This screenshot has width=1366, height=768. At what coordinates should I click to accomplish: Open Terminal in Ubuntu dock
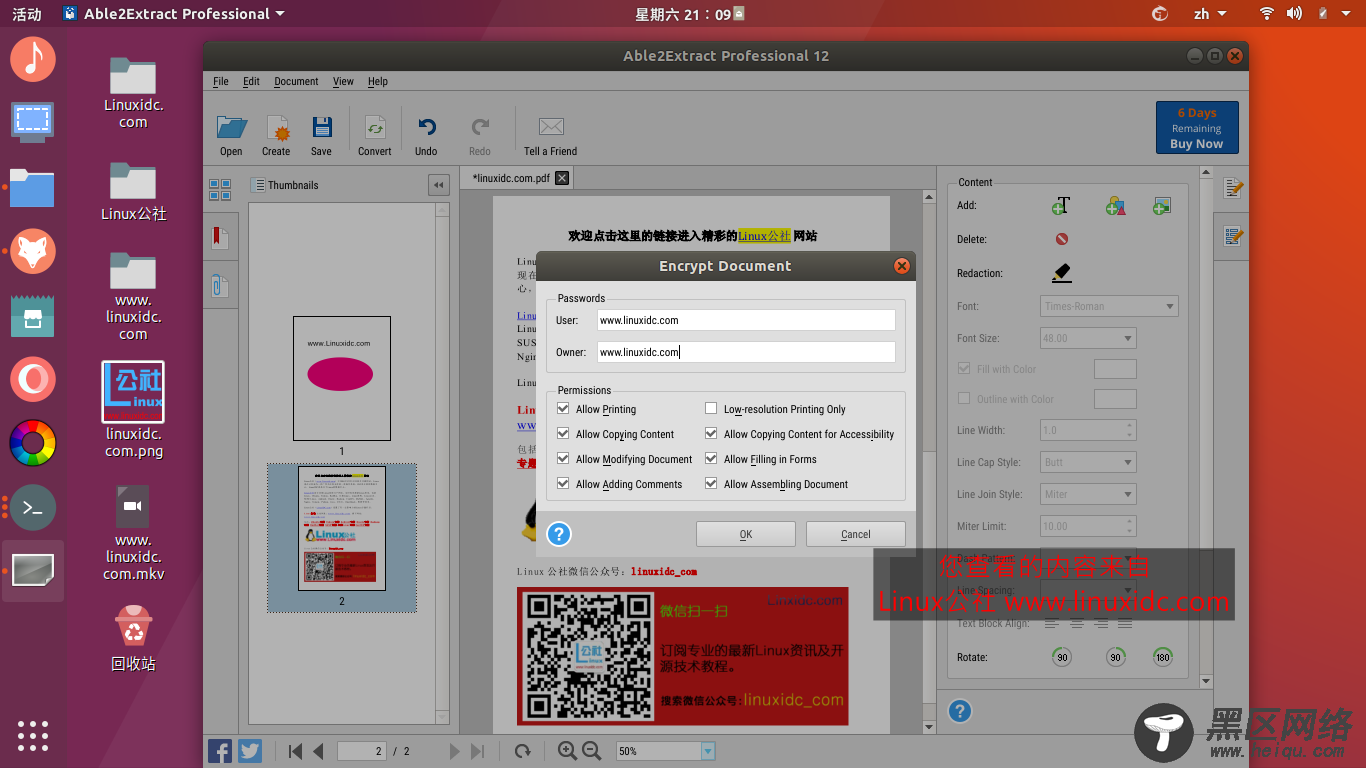pos(32,508)
